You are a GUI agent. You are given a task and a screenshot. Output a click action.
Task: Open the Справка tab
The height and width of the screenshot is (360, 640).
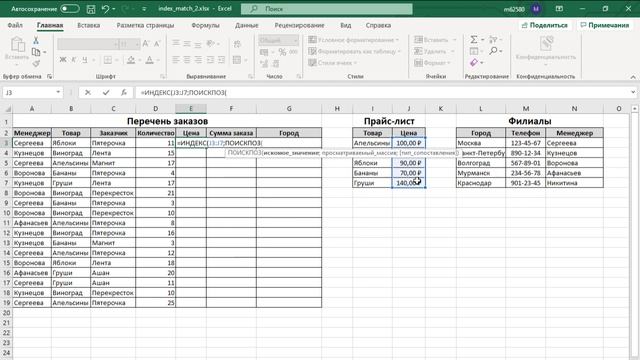[x=378, y=25]
